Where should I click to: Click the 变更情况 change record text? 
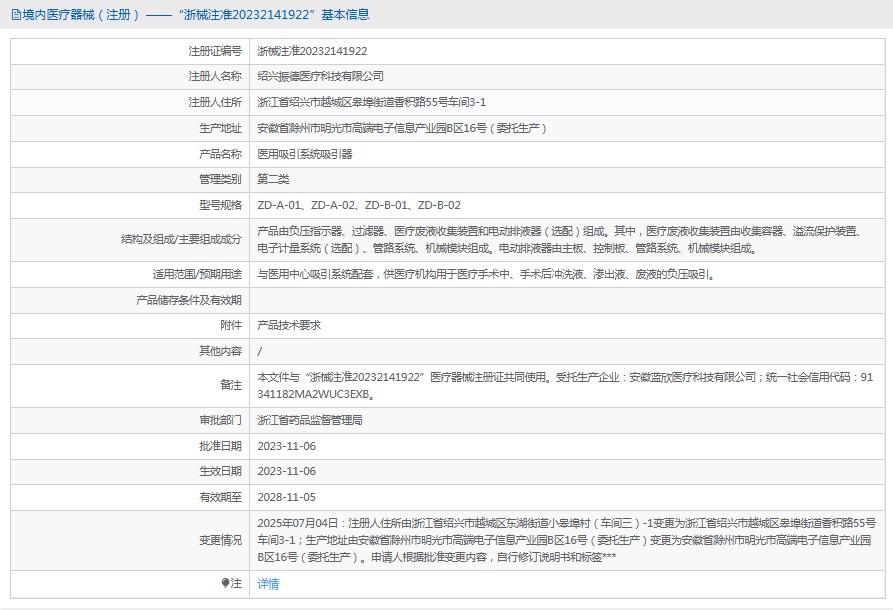pos(565,539)
